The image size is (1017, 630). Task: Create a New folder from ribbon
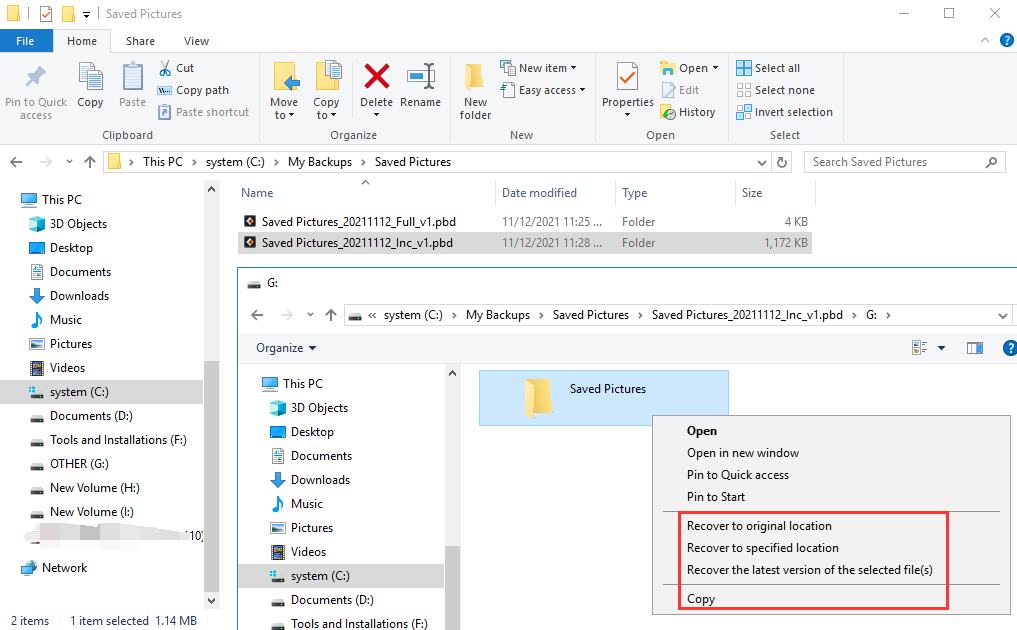coord(475,91)
